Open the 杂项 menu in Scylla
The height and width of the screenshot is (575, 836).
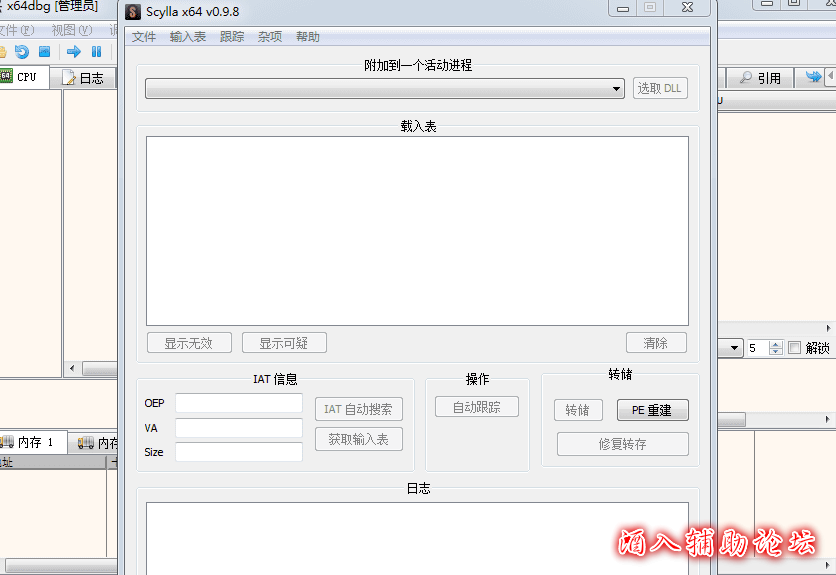click(x=270, y=37)
